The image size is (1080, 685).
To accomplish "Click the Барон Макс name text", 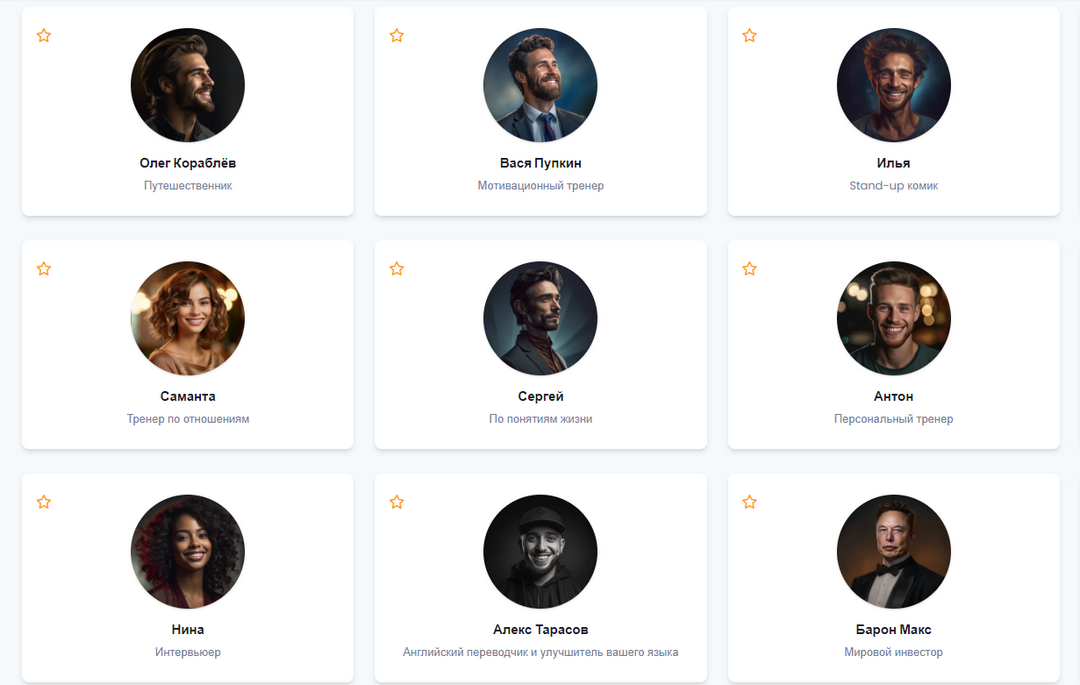I will (x=893, y=629).
